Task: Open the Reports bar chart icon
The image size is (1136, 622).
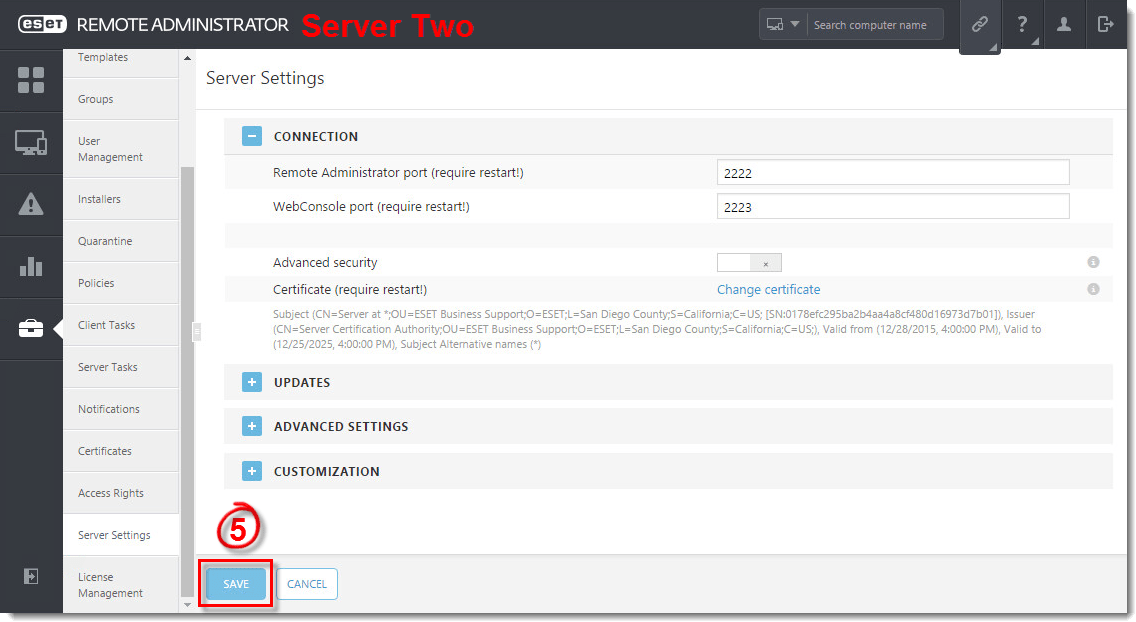Action: [31, 266]
